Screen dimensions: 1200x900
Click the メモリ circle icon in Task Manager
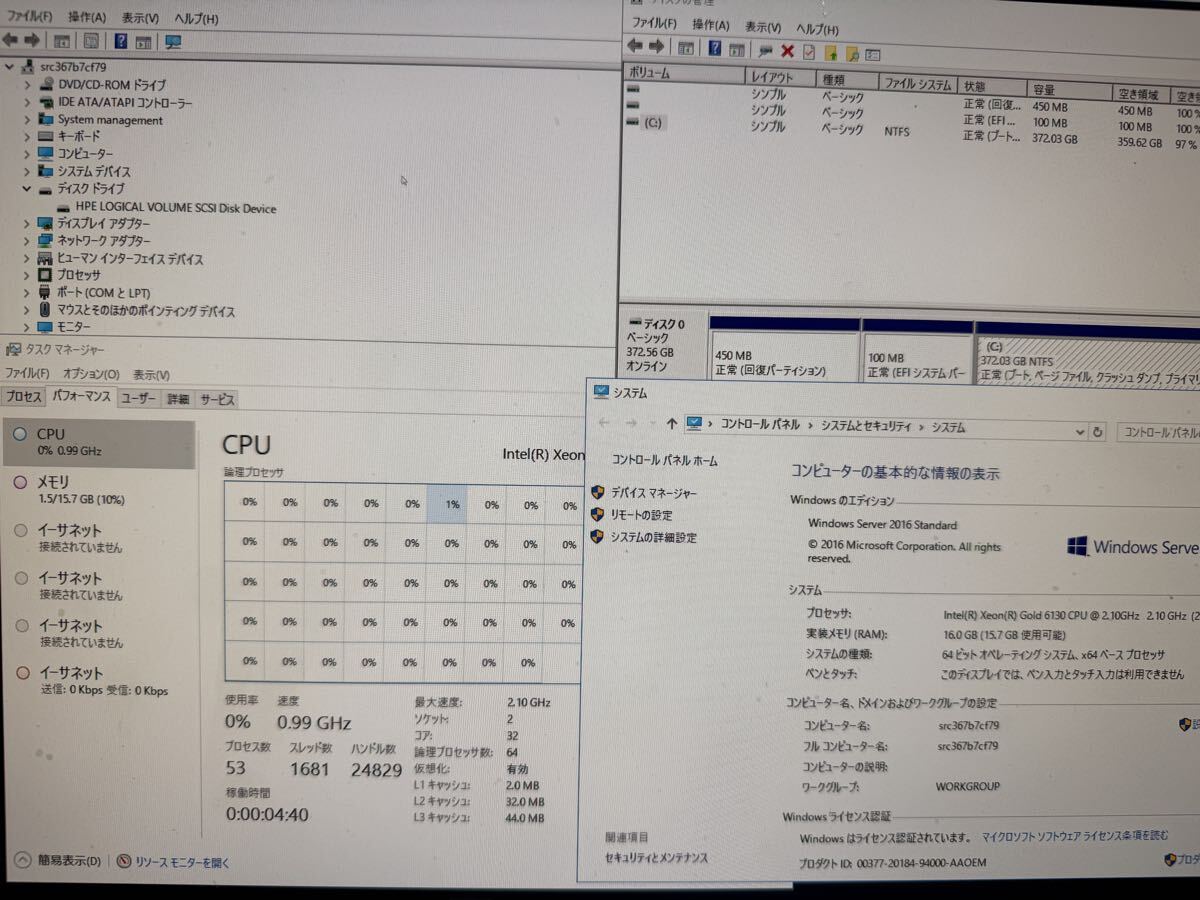[21, 482]
